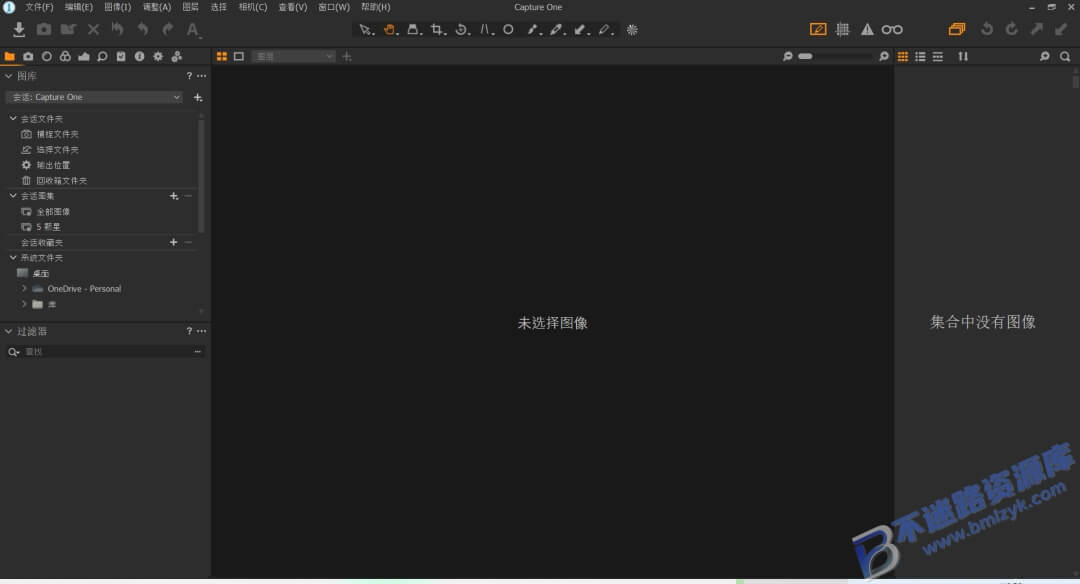
Task: Switch browser to orange grid view
Action: pyautogui.click(x=903, y=56)
